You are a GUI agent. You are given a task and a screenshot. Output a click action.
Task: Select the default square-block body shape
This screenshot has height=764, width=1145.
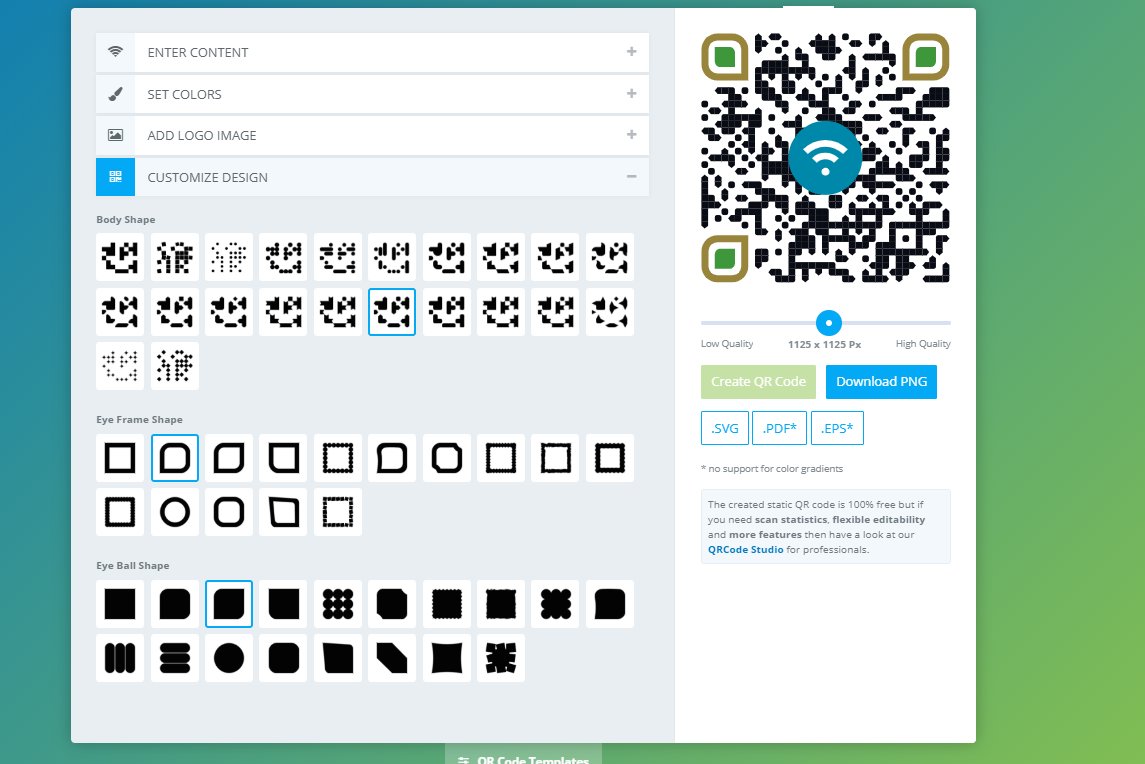[120, 258]
